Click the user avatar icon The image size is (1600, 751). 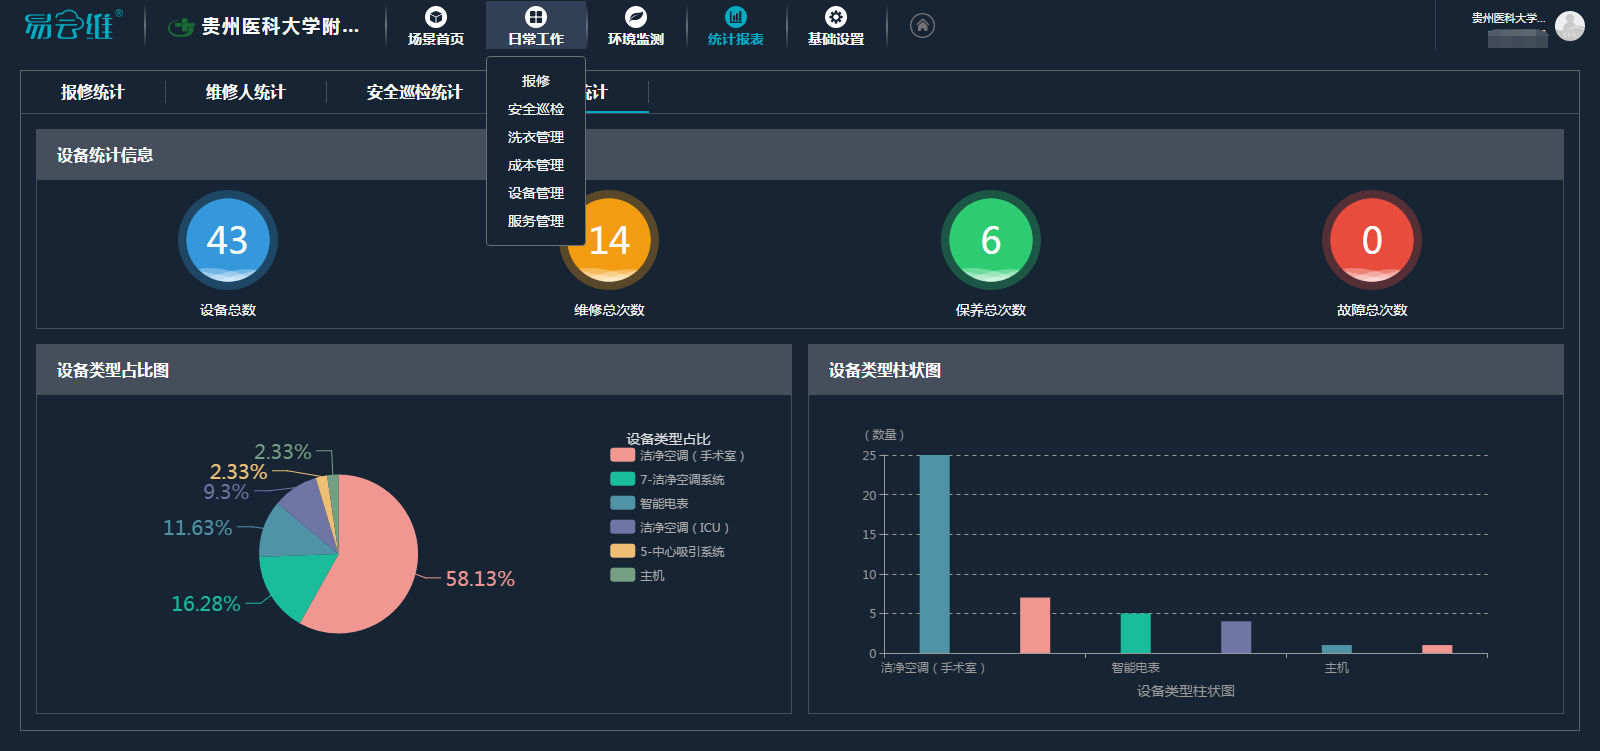point(1569,26)
